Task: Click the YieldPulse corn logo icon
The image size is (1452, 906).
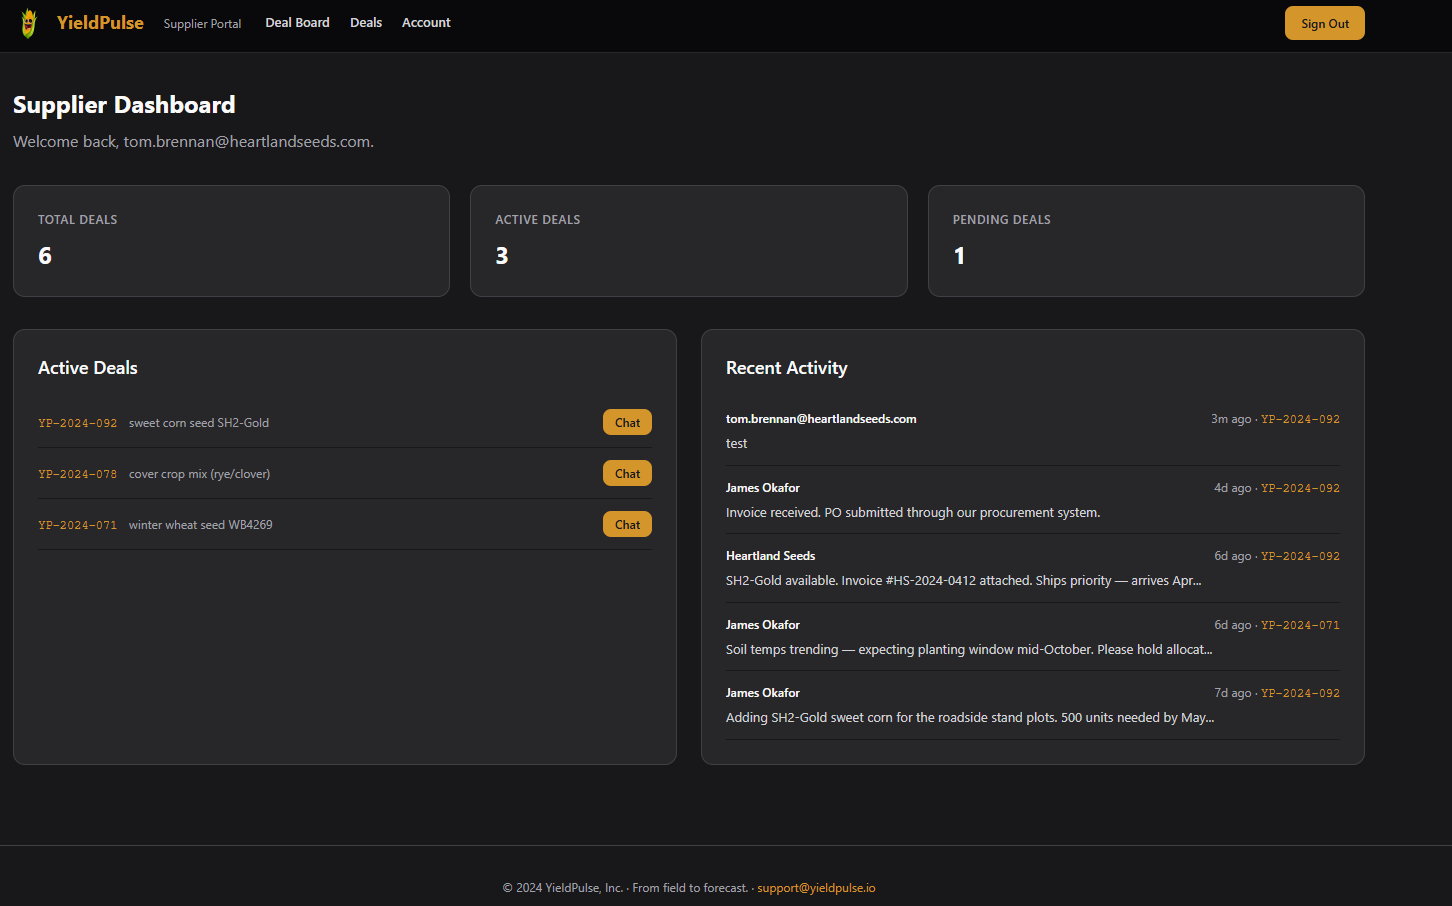Action: [x=29, y=23]
